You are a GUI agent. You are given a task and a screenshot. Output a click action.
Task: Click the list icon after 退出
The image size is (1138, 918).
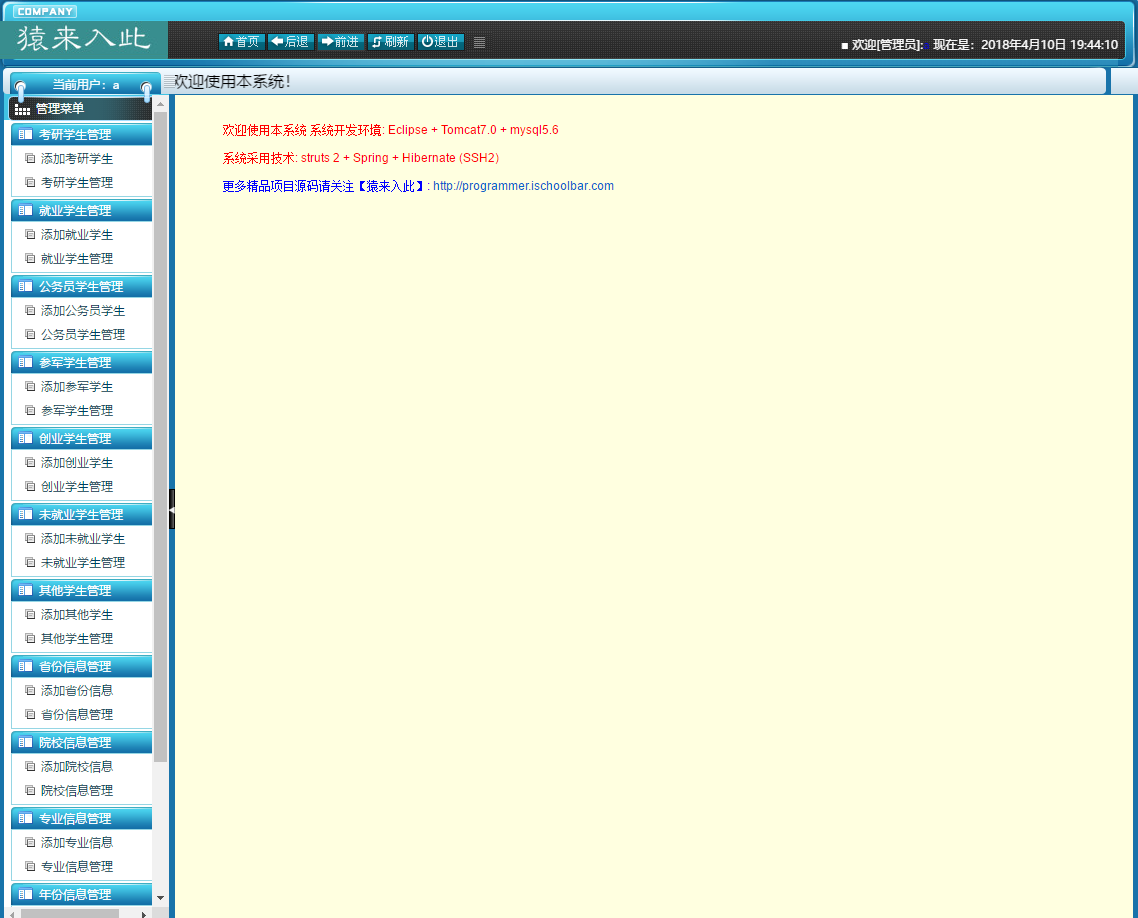479,42
